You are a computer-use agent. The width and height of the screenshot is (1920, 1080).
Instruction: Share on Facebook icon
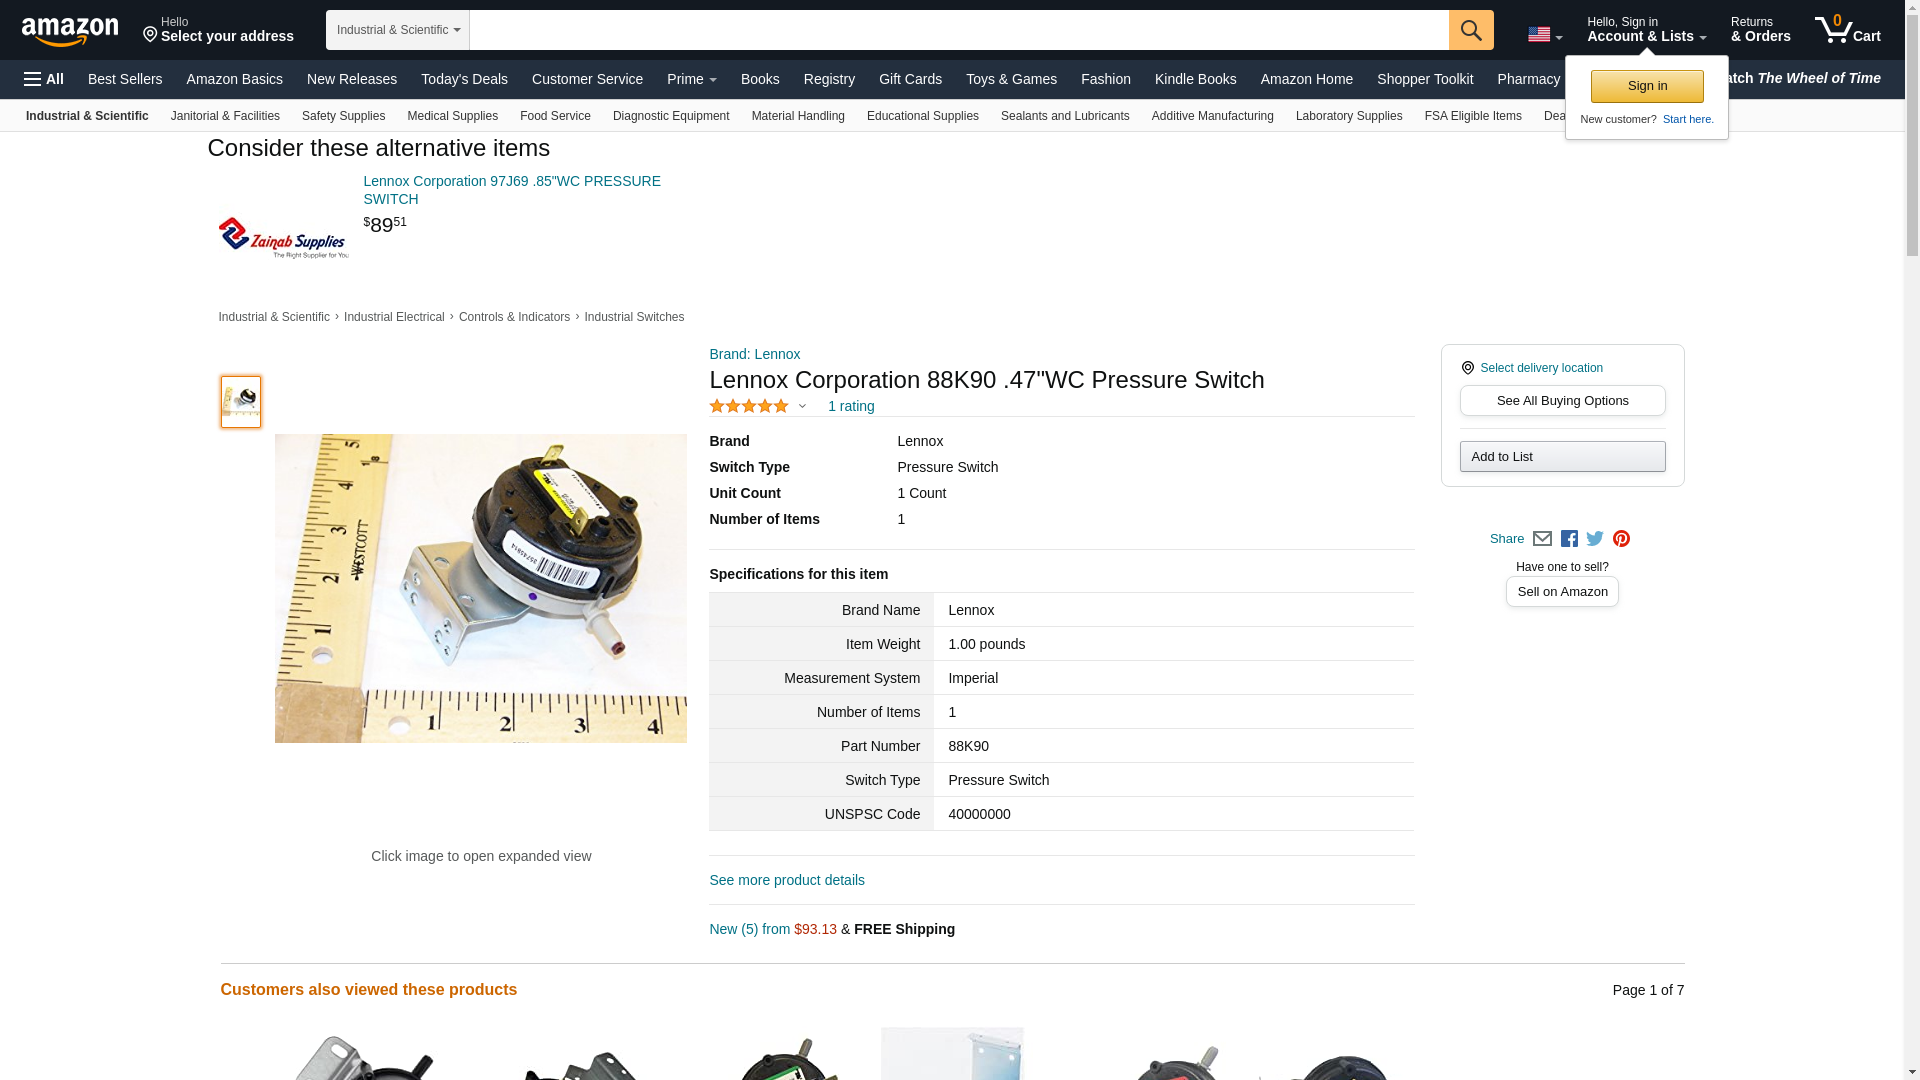coord(1569,539)
